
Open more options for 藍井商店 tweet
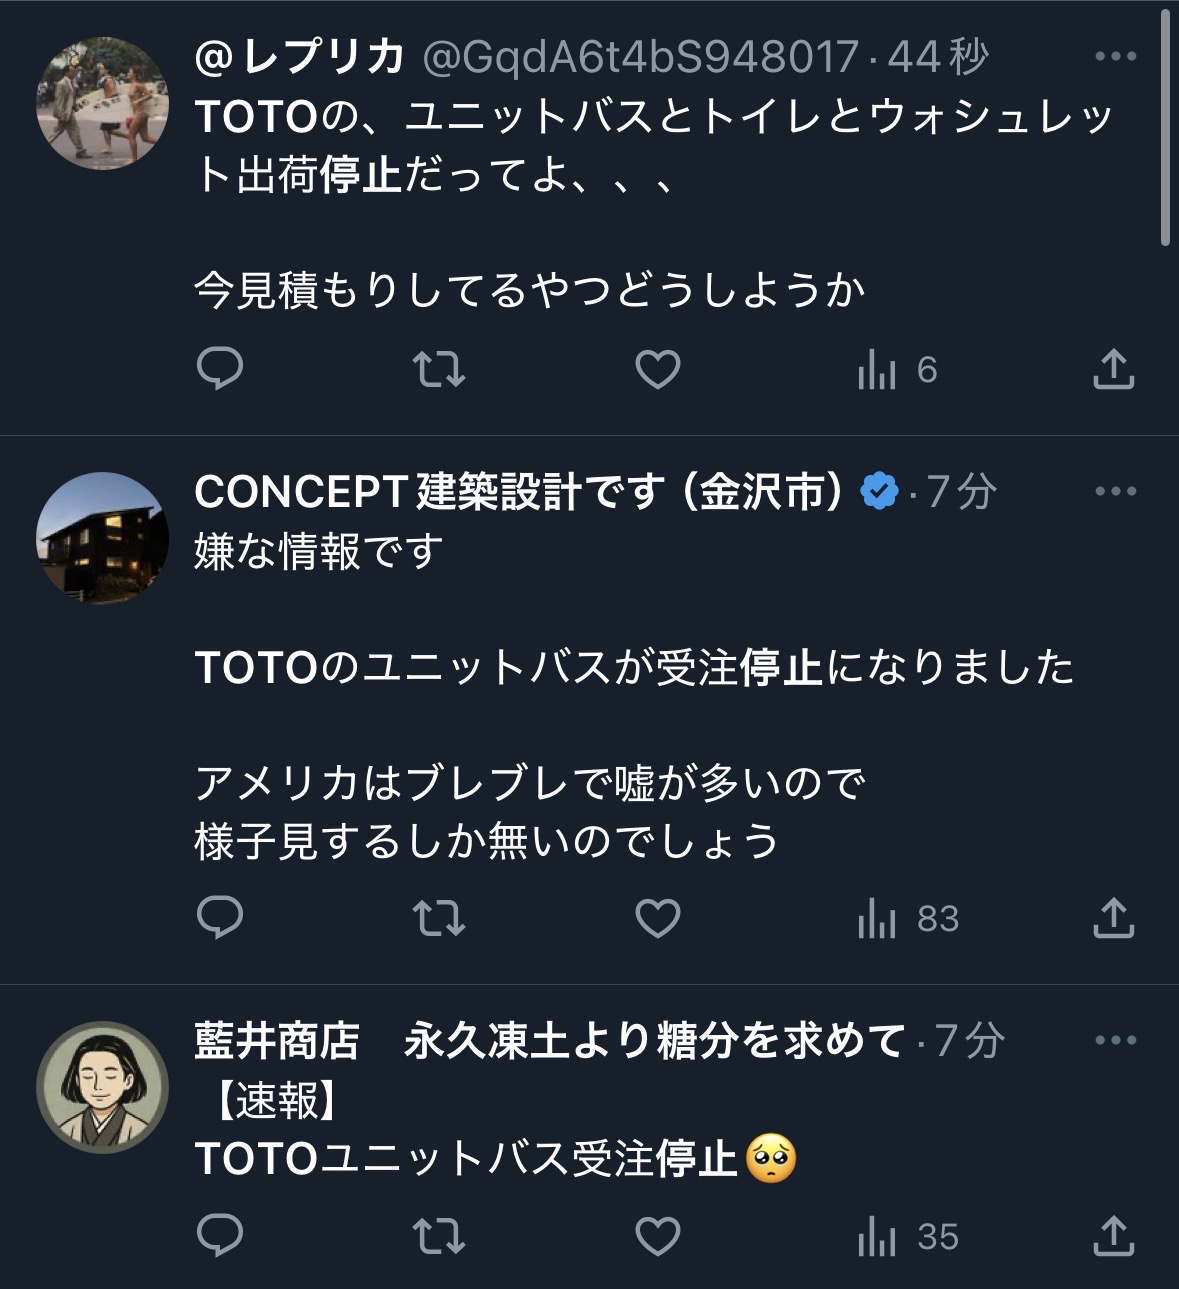[x=1115, y=1040]
